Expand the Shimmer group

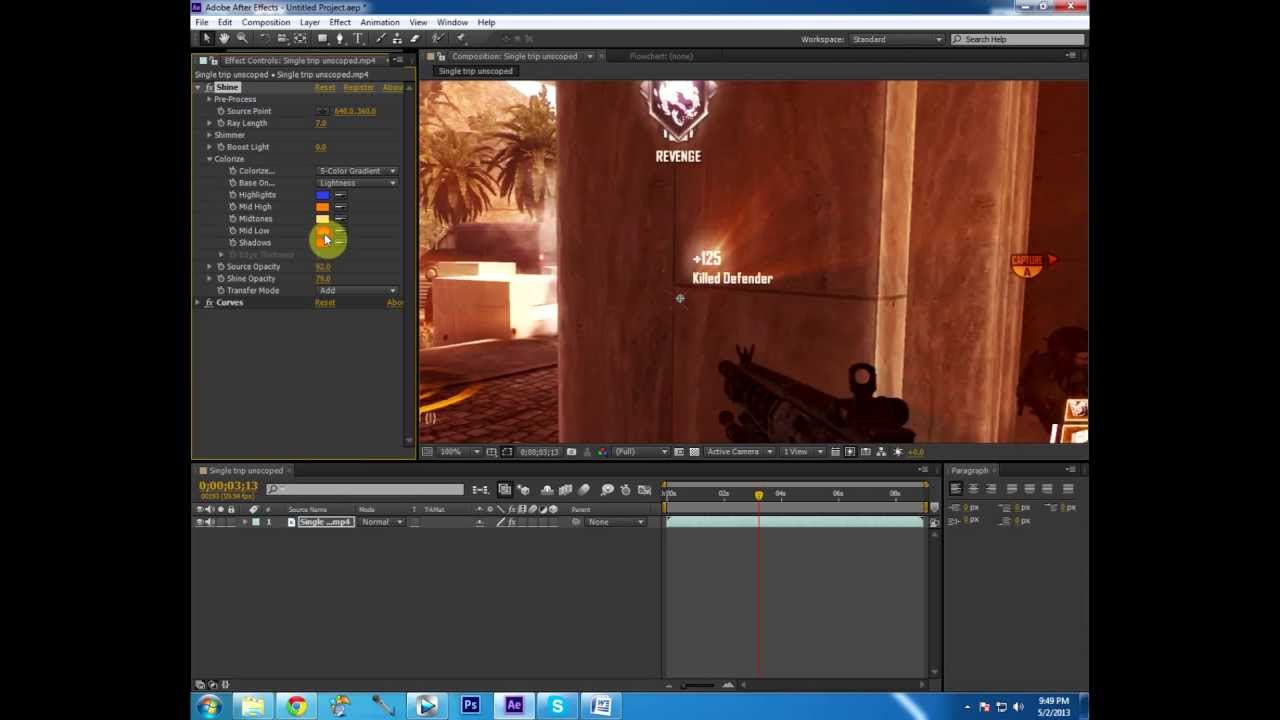click(209, 135)
